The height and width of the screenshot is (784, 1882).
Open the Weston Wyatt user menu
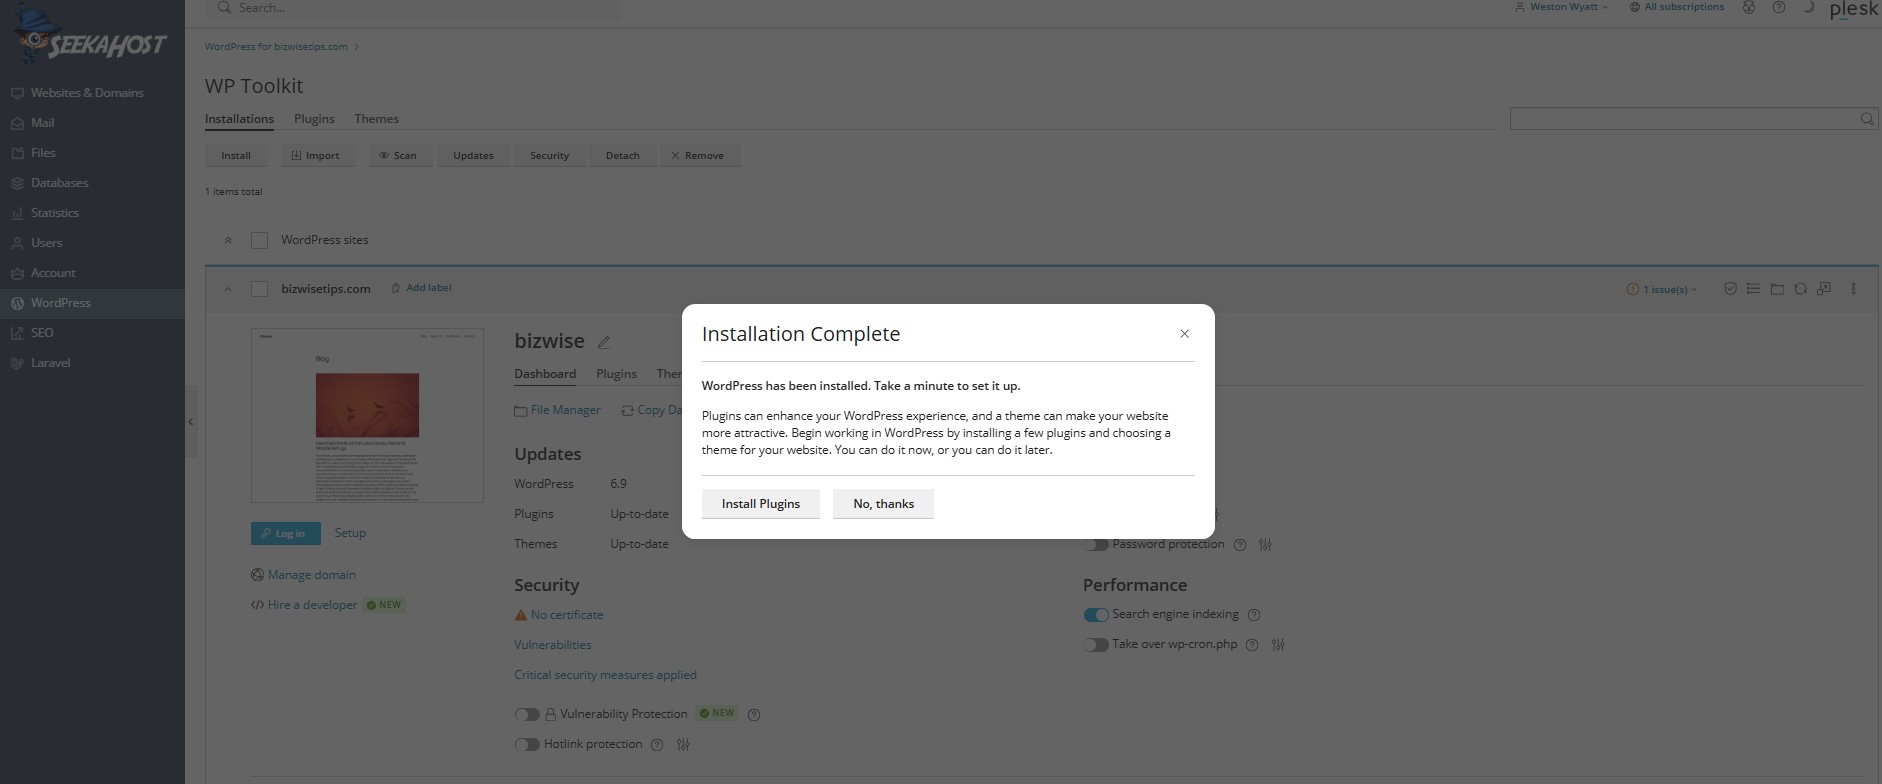coord(1561,7)
